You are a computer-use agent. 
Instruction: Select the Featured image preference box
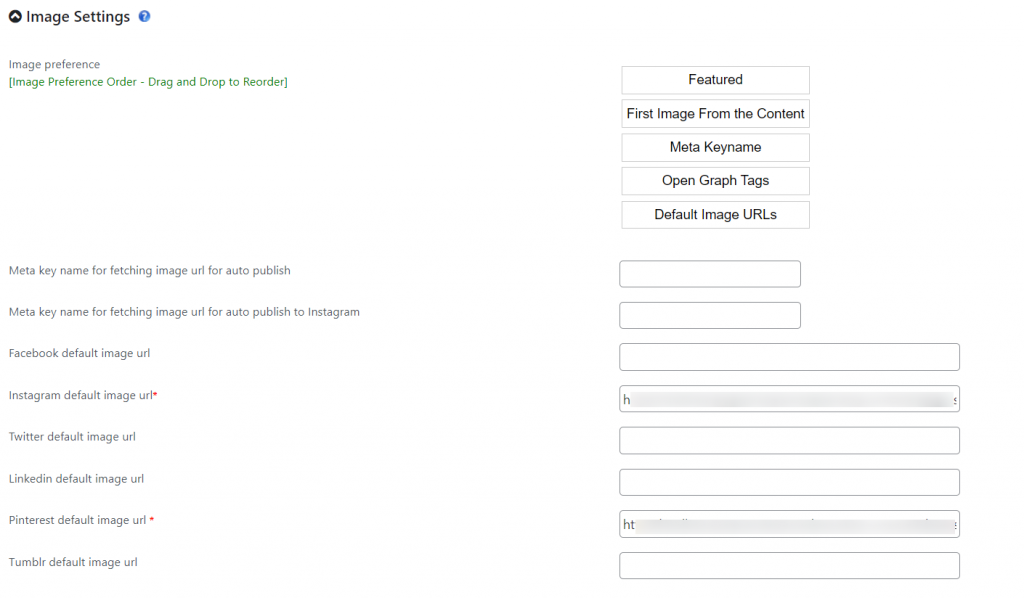click(x=715, y=79)
